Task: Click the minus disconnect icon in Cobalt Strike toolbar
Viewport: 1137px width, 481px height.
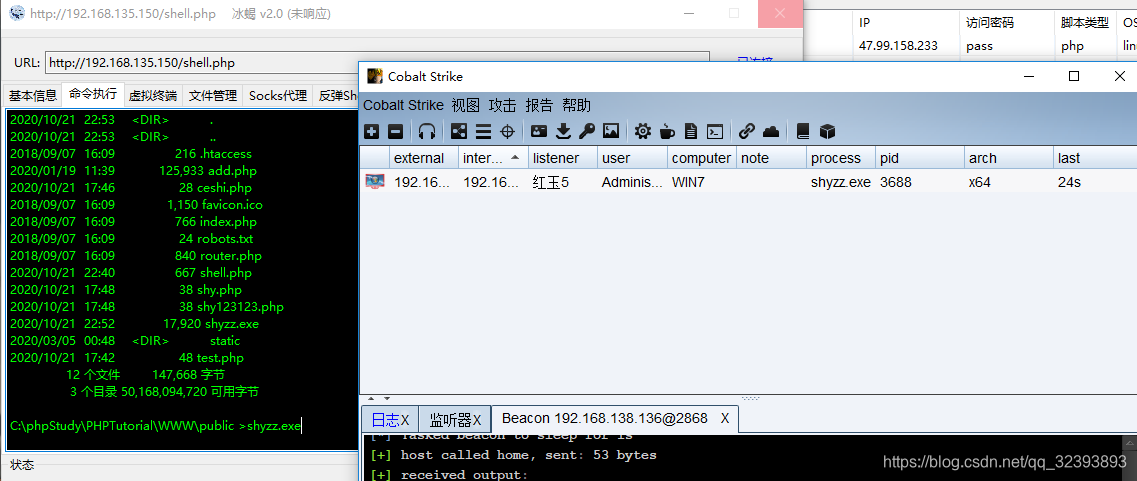Action: pos(395,131)
